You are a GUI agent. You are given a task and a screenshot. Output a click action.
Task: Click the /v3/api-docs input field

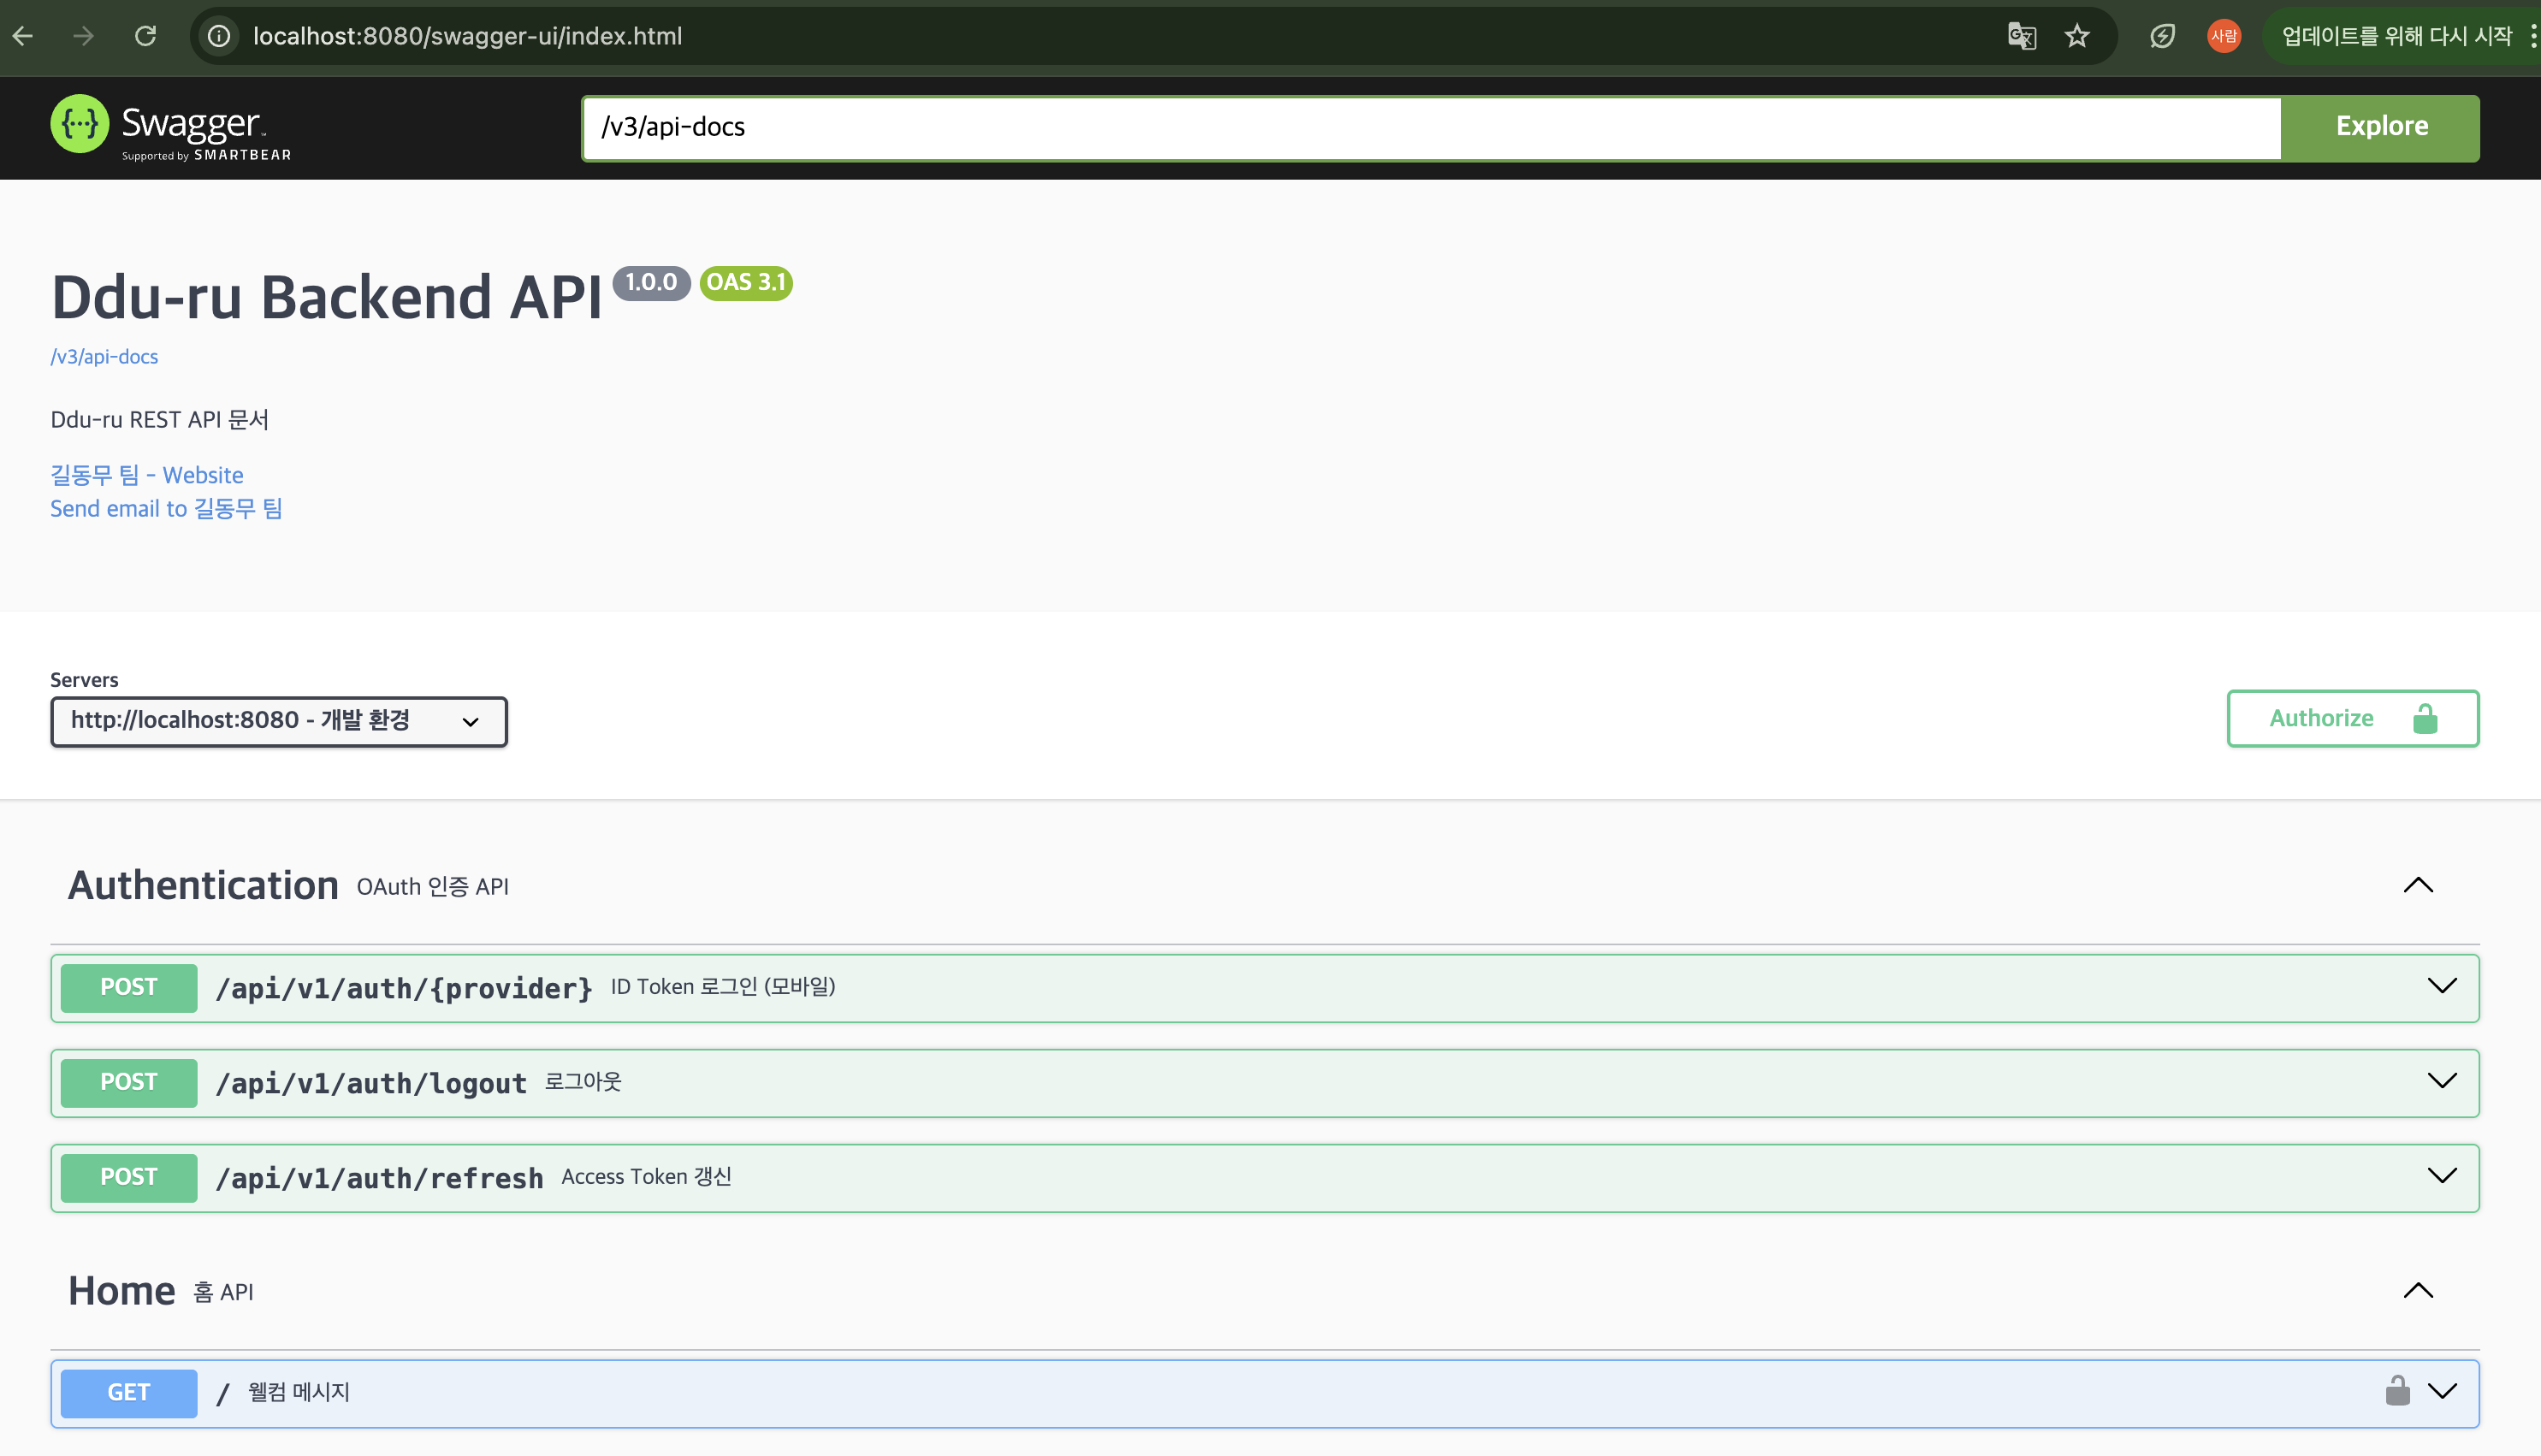tap(1430, 127)
